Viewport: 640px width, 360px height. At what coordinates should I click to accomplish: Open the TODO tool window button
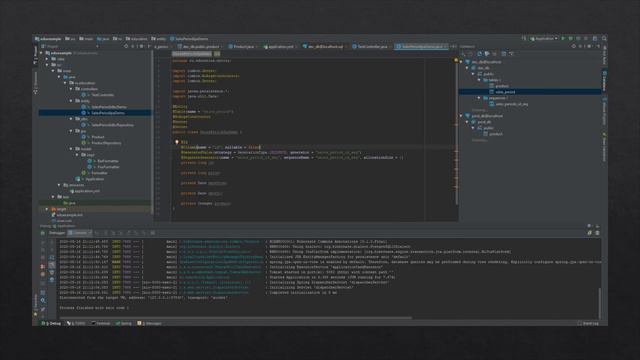point(76,323)
